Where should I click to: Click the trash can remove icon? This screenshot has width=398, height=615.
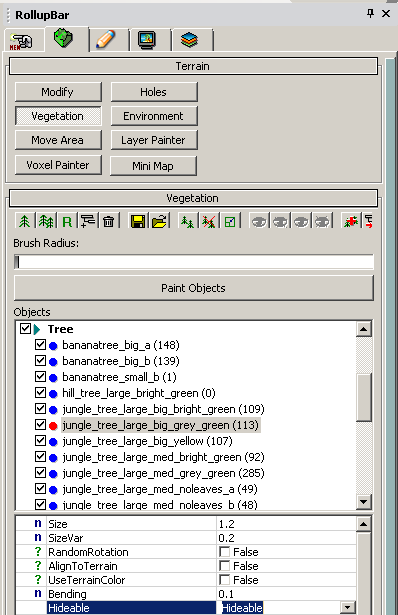click(109, 222)
